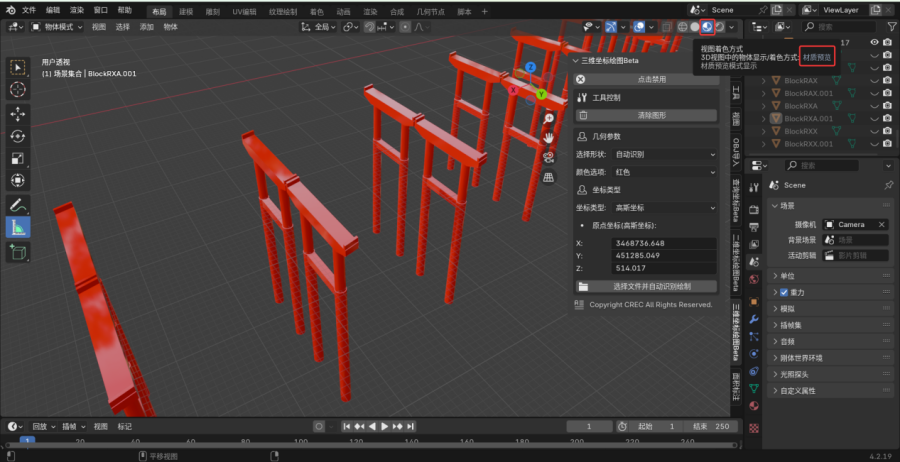Select the Scale tool in left toolbar
This screenshot has width=900, height=462.
pyautogui.click(x=18, y=158)
